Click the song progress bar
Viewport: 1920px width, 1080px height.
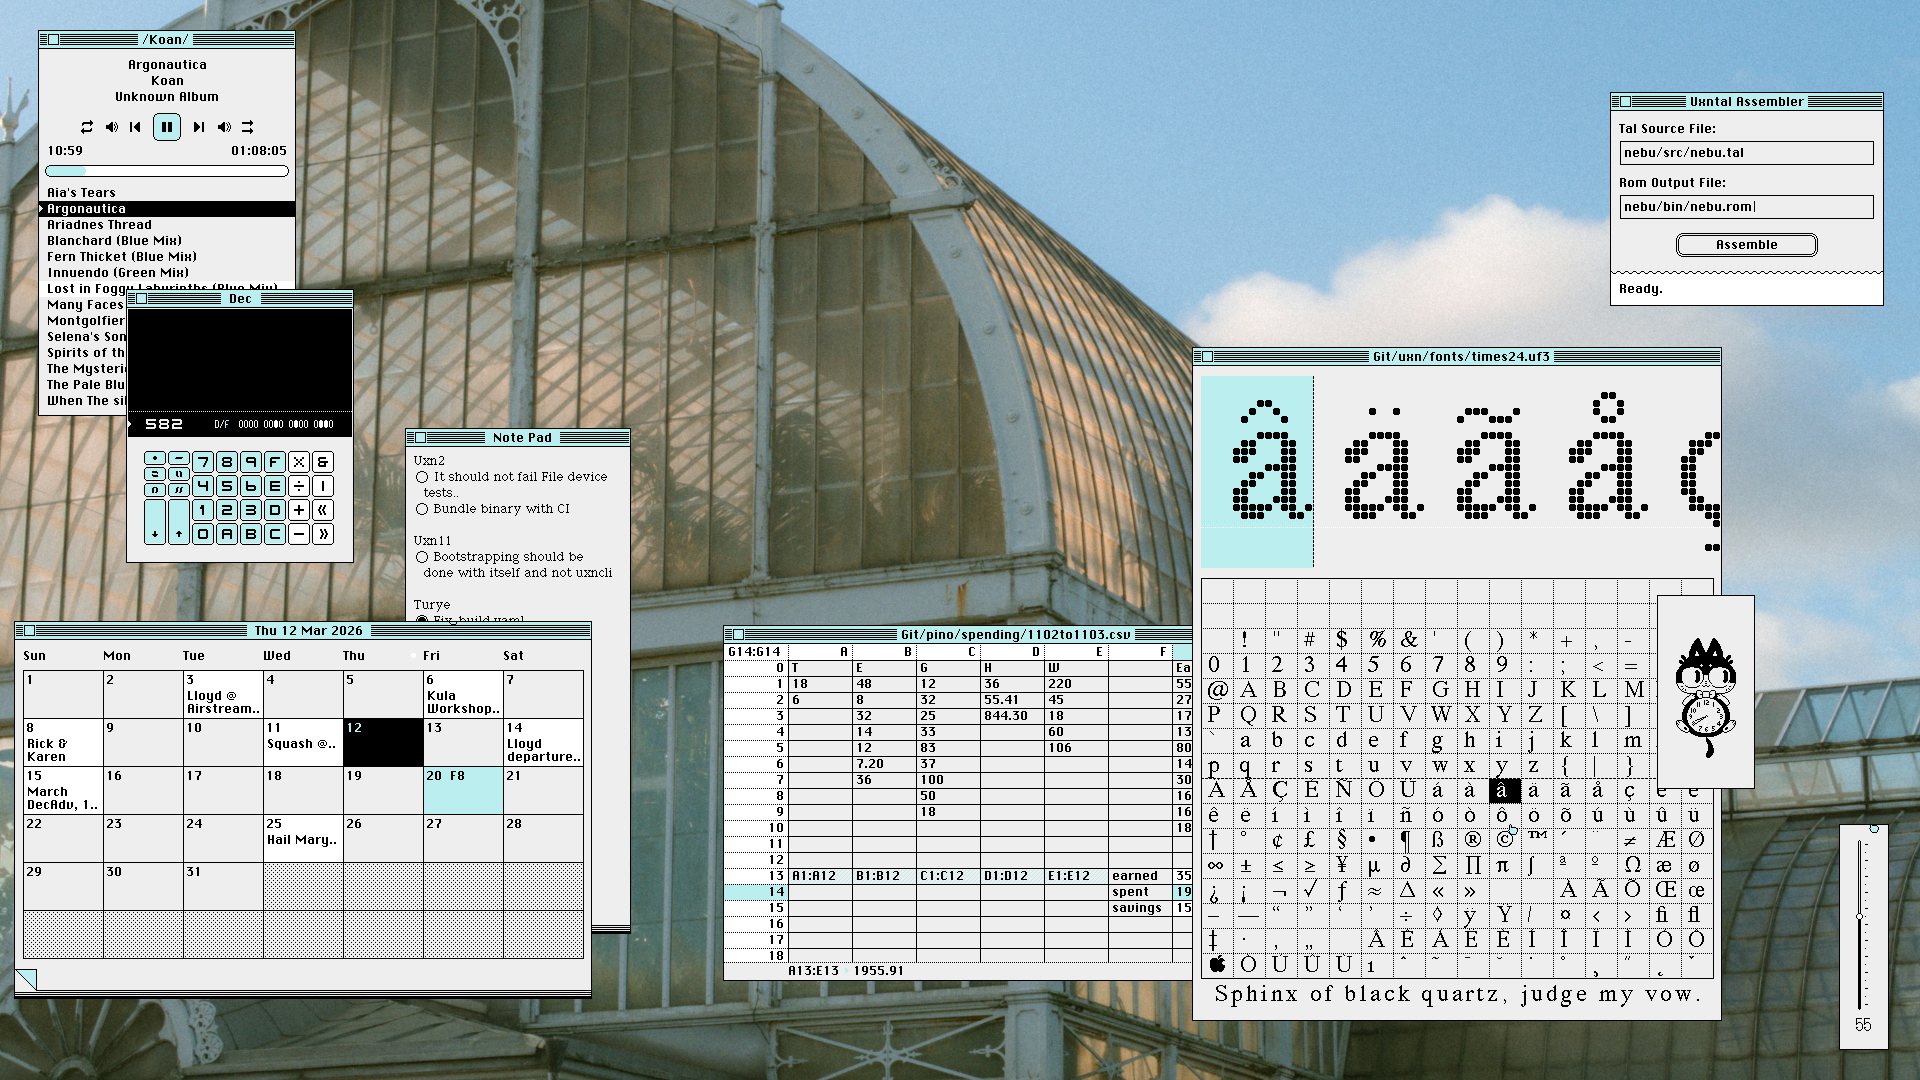tap(167, 171)
